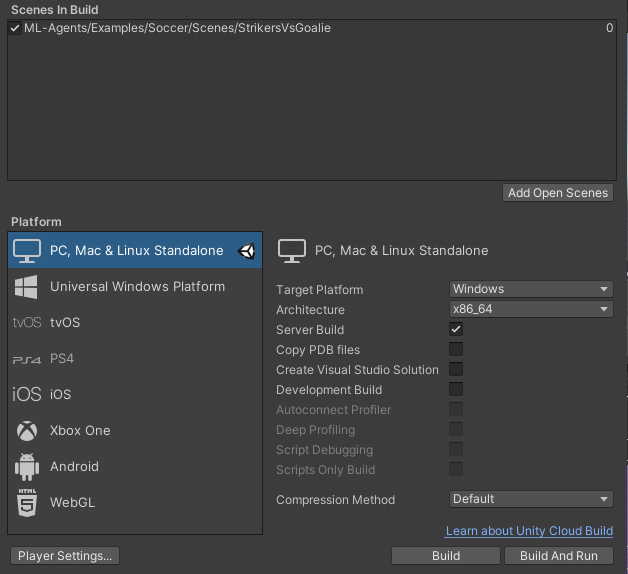Select the Xbox One logo icon
The height and width of the screenshot is (574, 628).
click(27, 431)
